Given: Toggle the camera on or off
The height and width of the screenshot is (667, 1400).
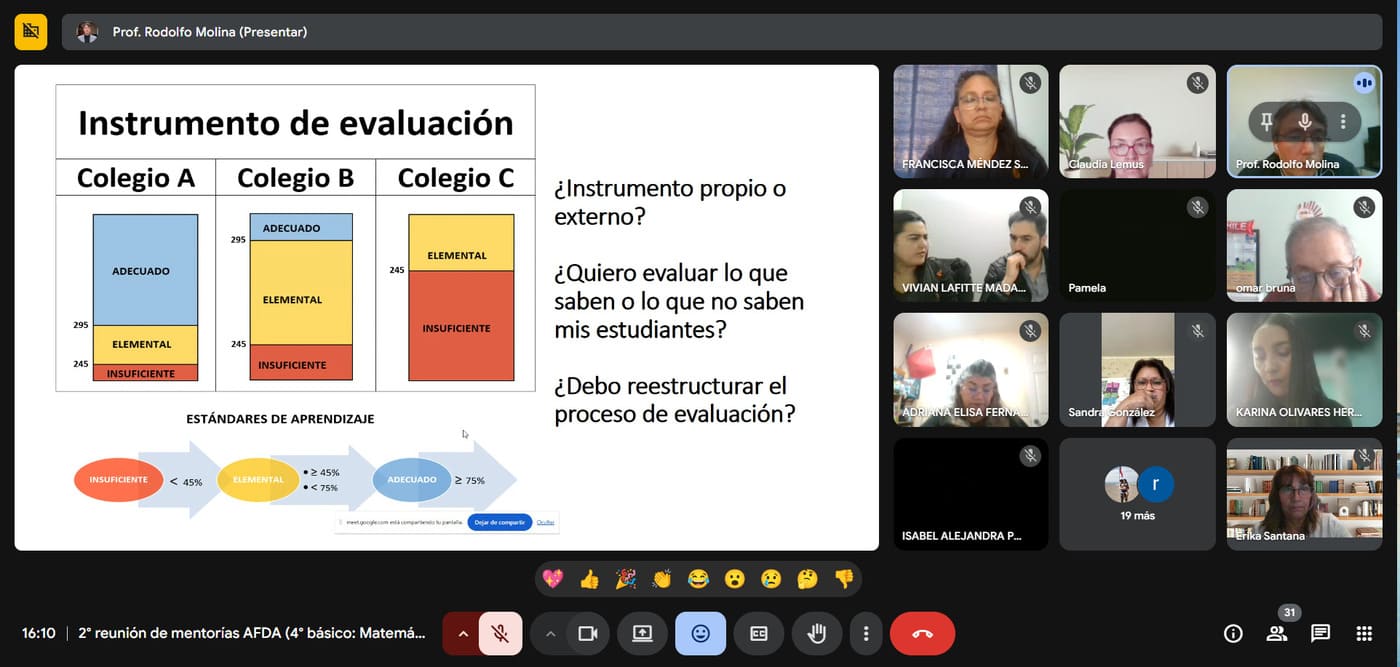Looking at the screenshot, I should point(587,634).
